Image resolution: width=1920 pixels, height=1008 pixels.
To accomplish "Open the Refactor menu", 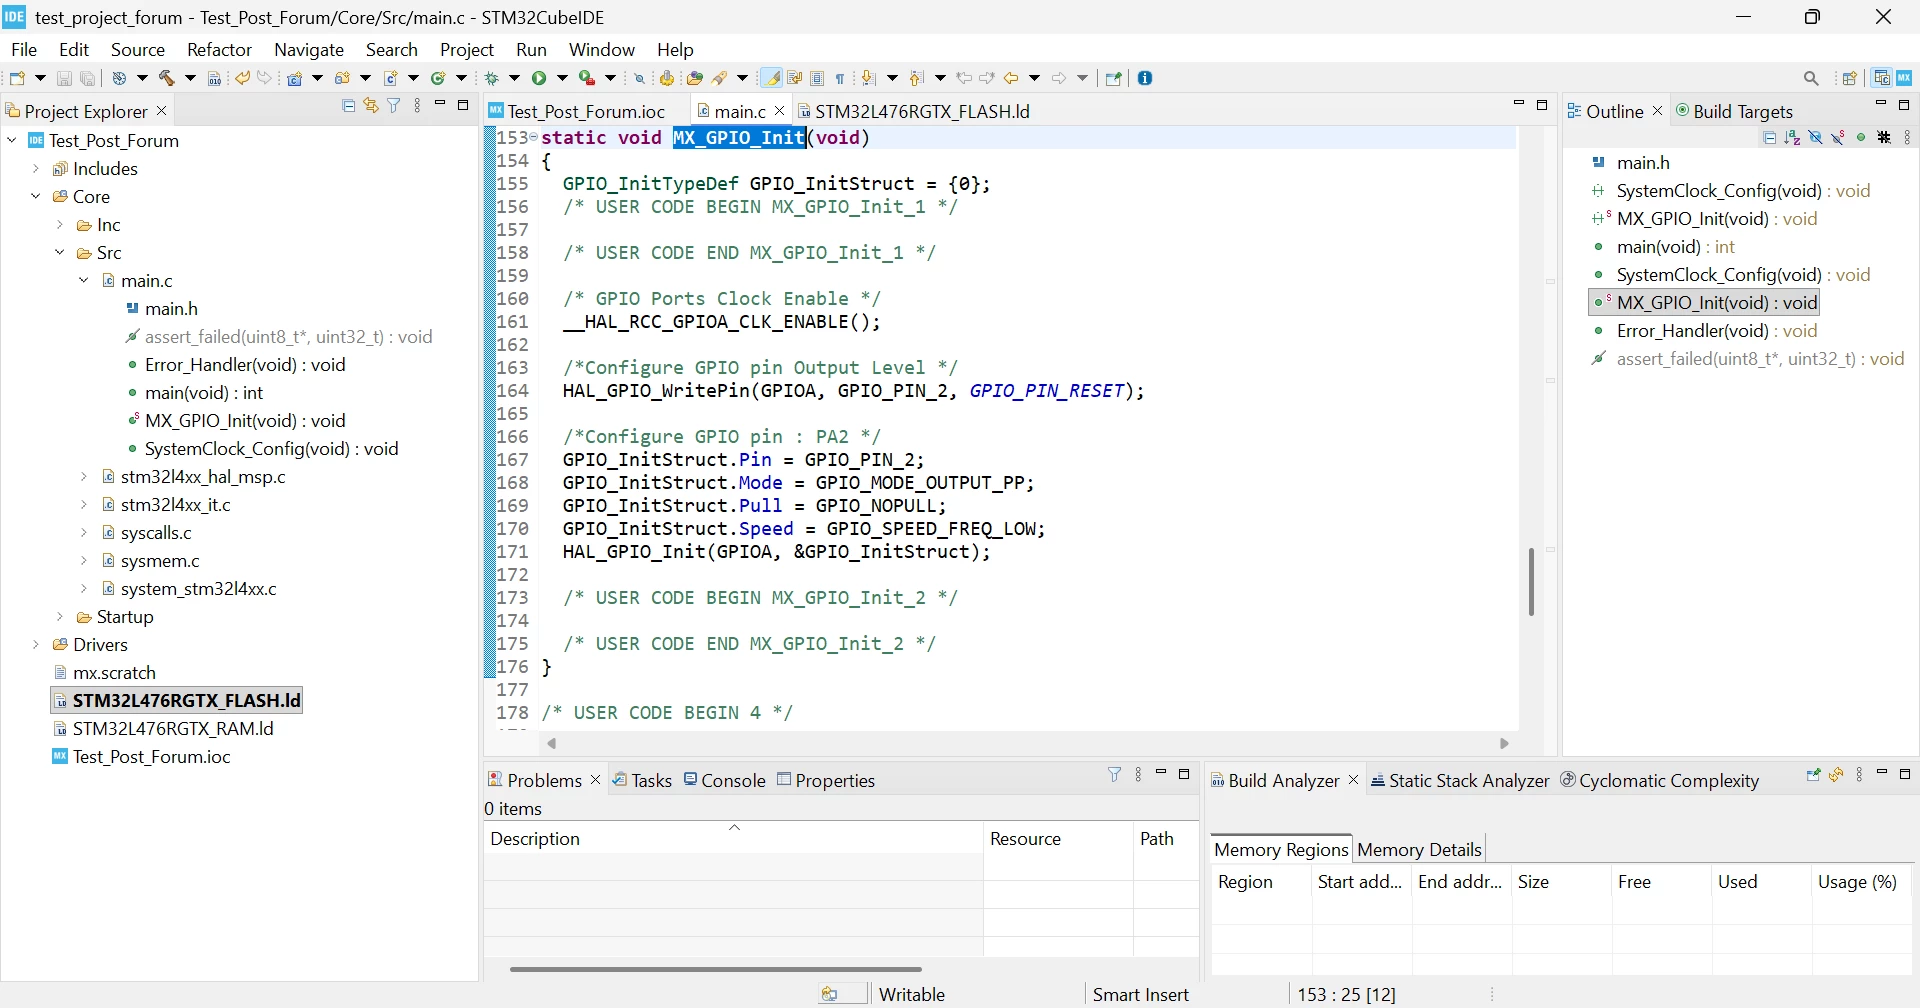I will [x=219, y=49].
